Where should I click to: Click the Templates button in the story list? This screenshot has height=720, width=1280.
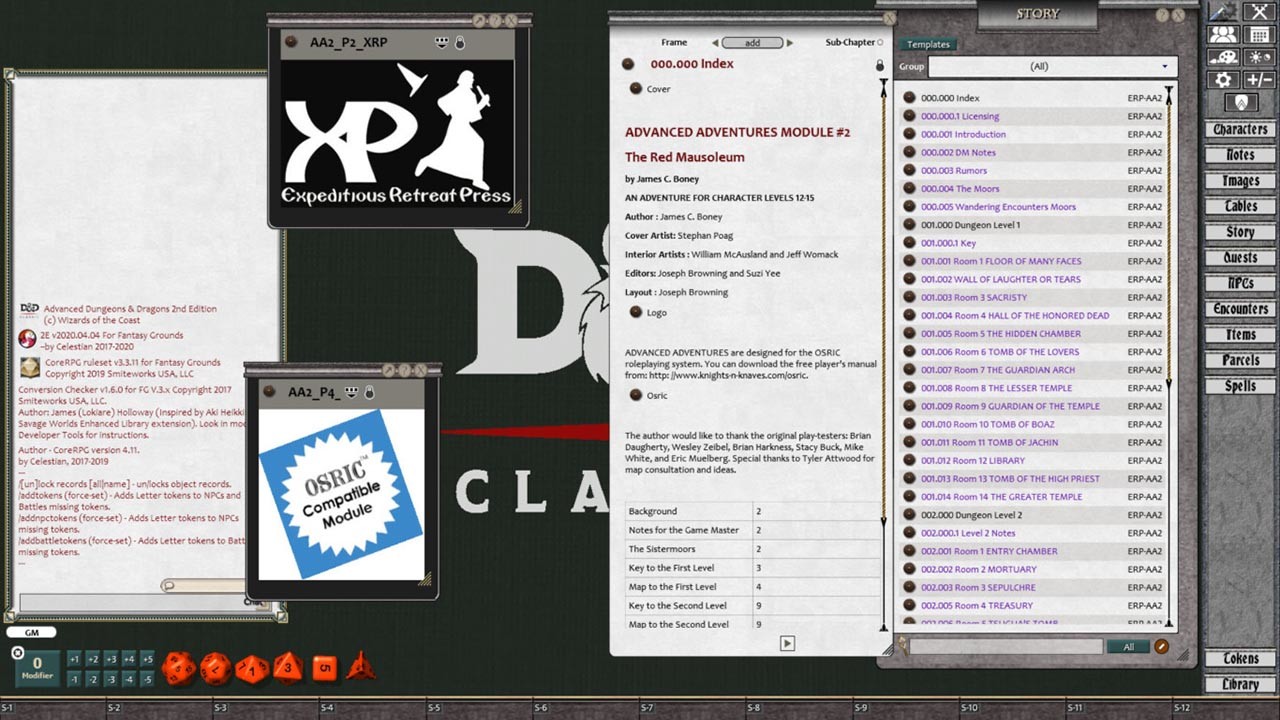(928, 44)
